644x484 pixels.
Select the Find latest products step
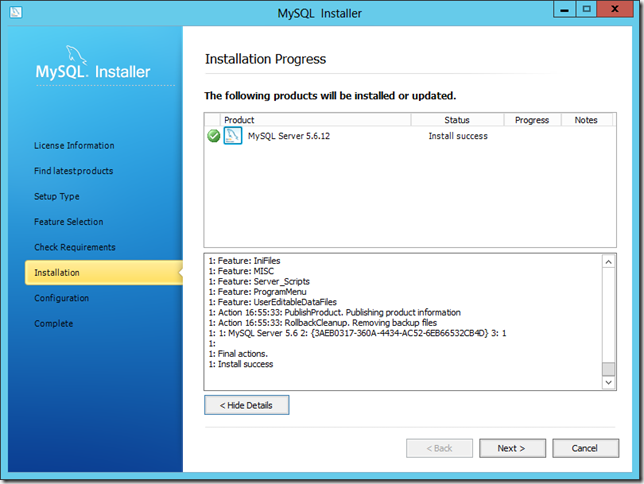[74, 171]
